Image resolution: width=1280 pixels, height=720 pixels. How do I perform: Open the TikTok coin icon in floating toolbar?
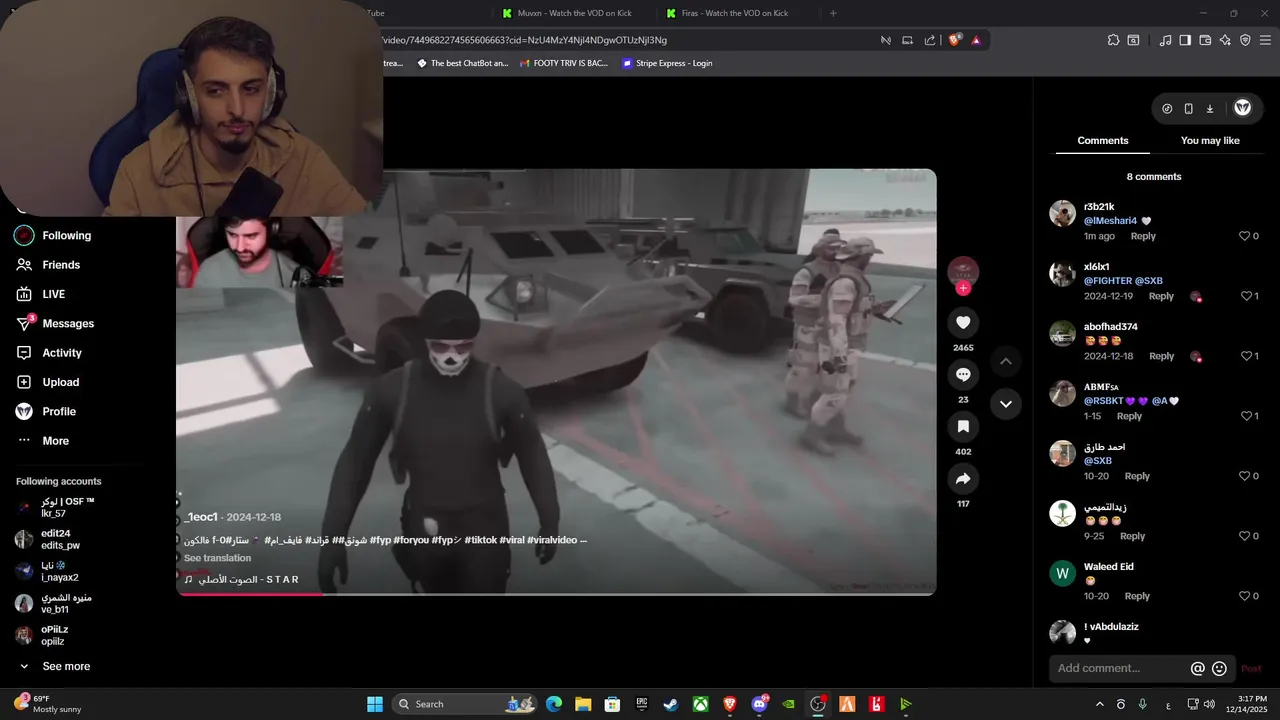coord(1167,108)
